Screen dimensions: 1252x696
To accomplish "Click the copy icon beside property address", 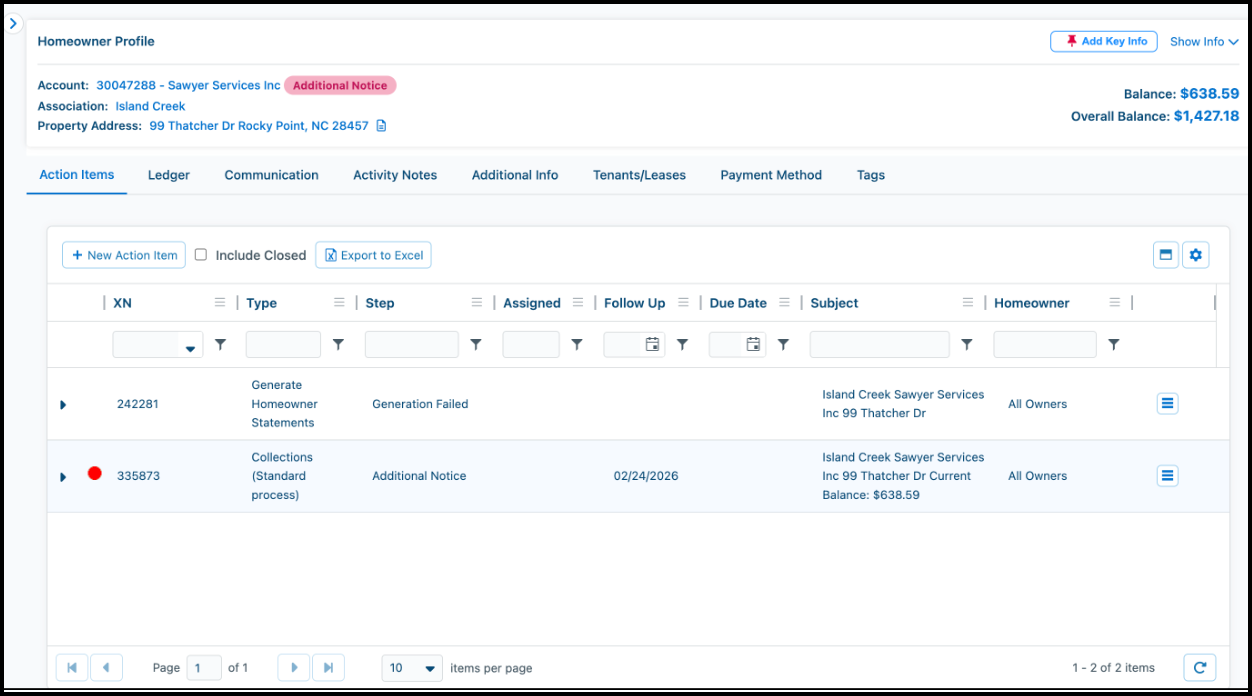I will pyautogui.click(x=381, y=126).
